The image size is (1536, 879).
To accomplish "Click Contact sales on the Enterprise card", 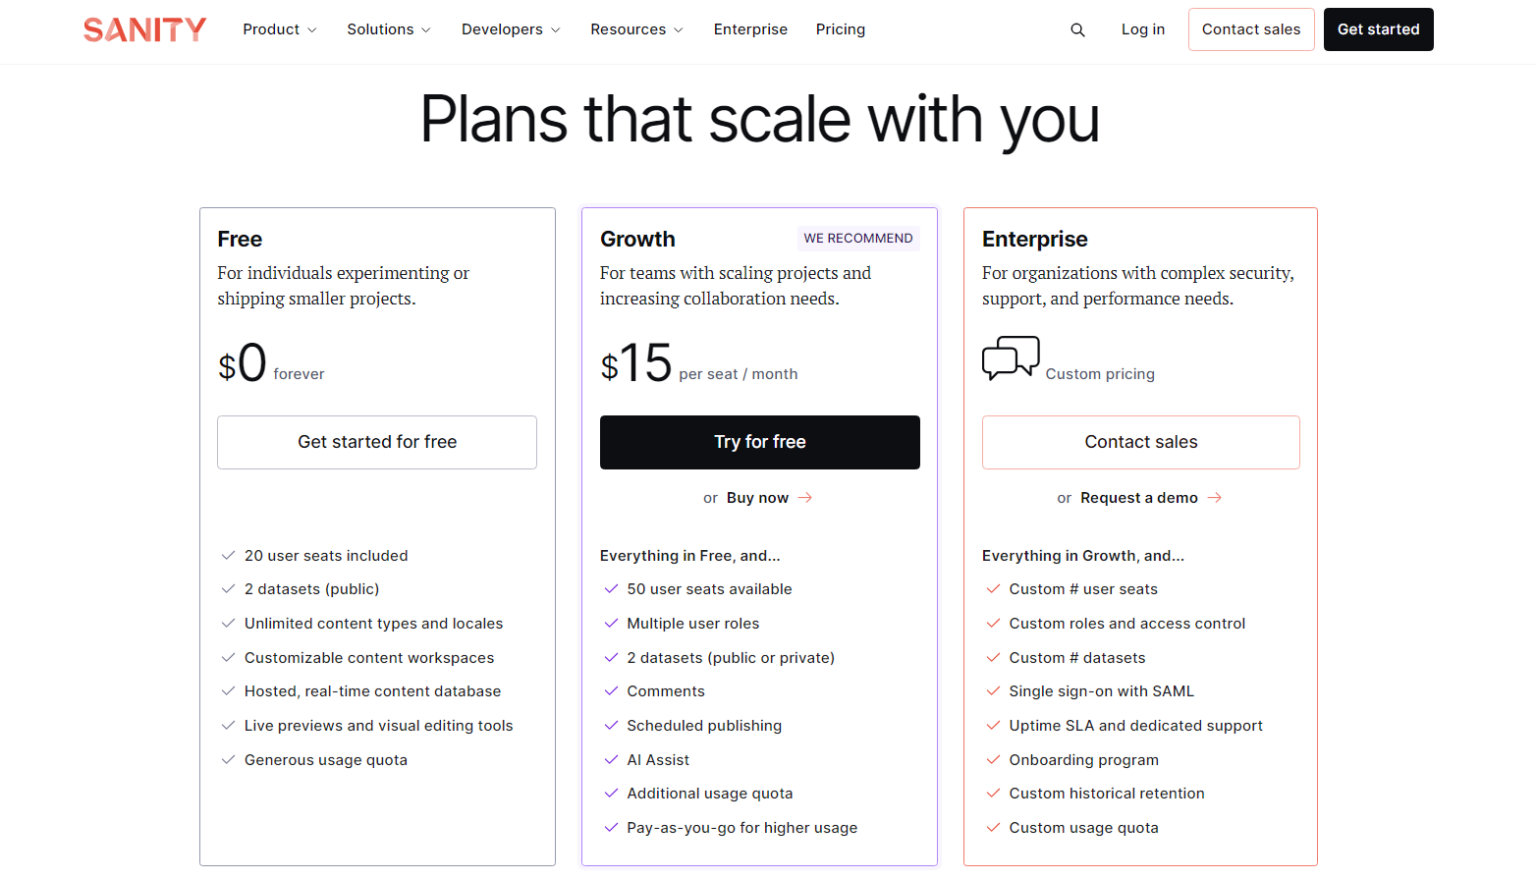I will [1140, 441].
